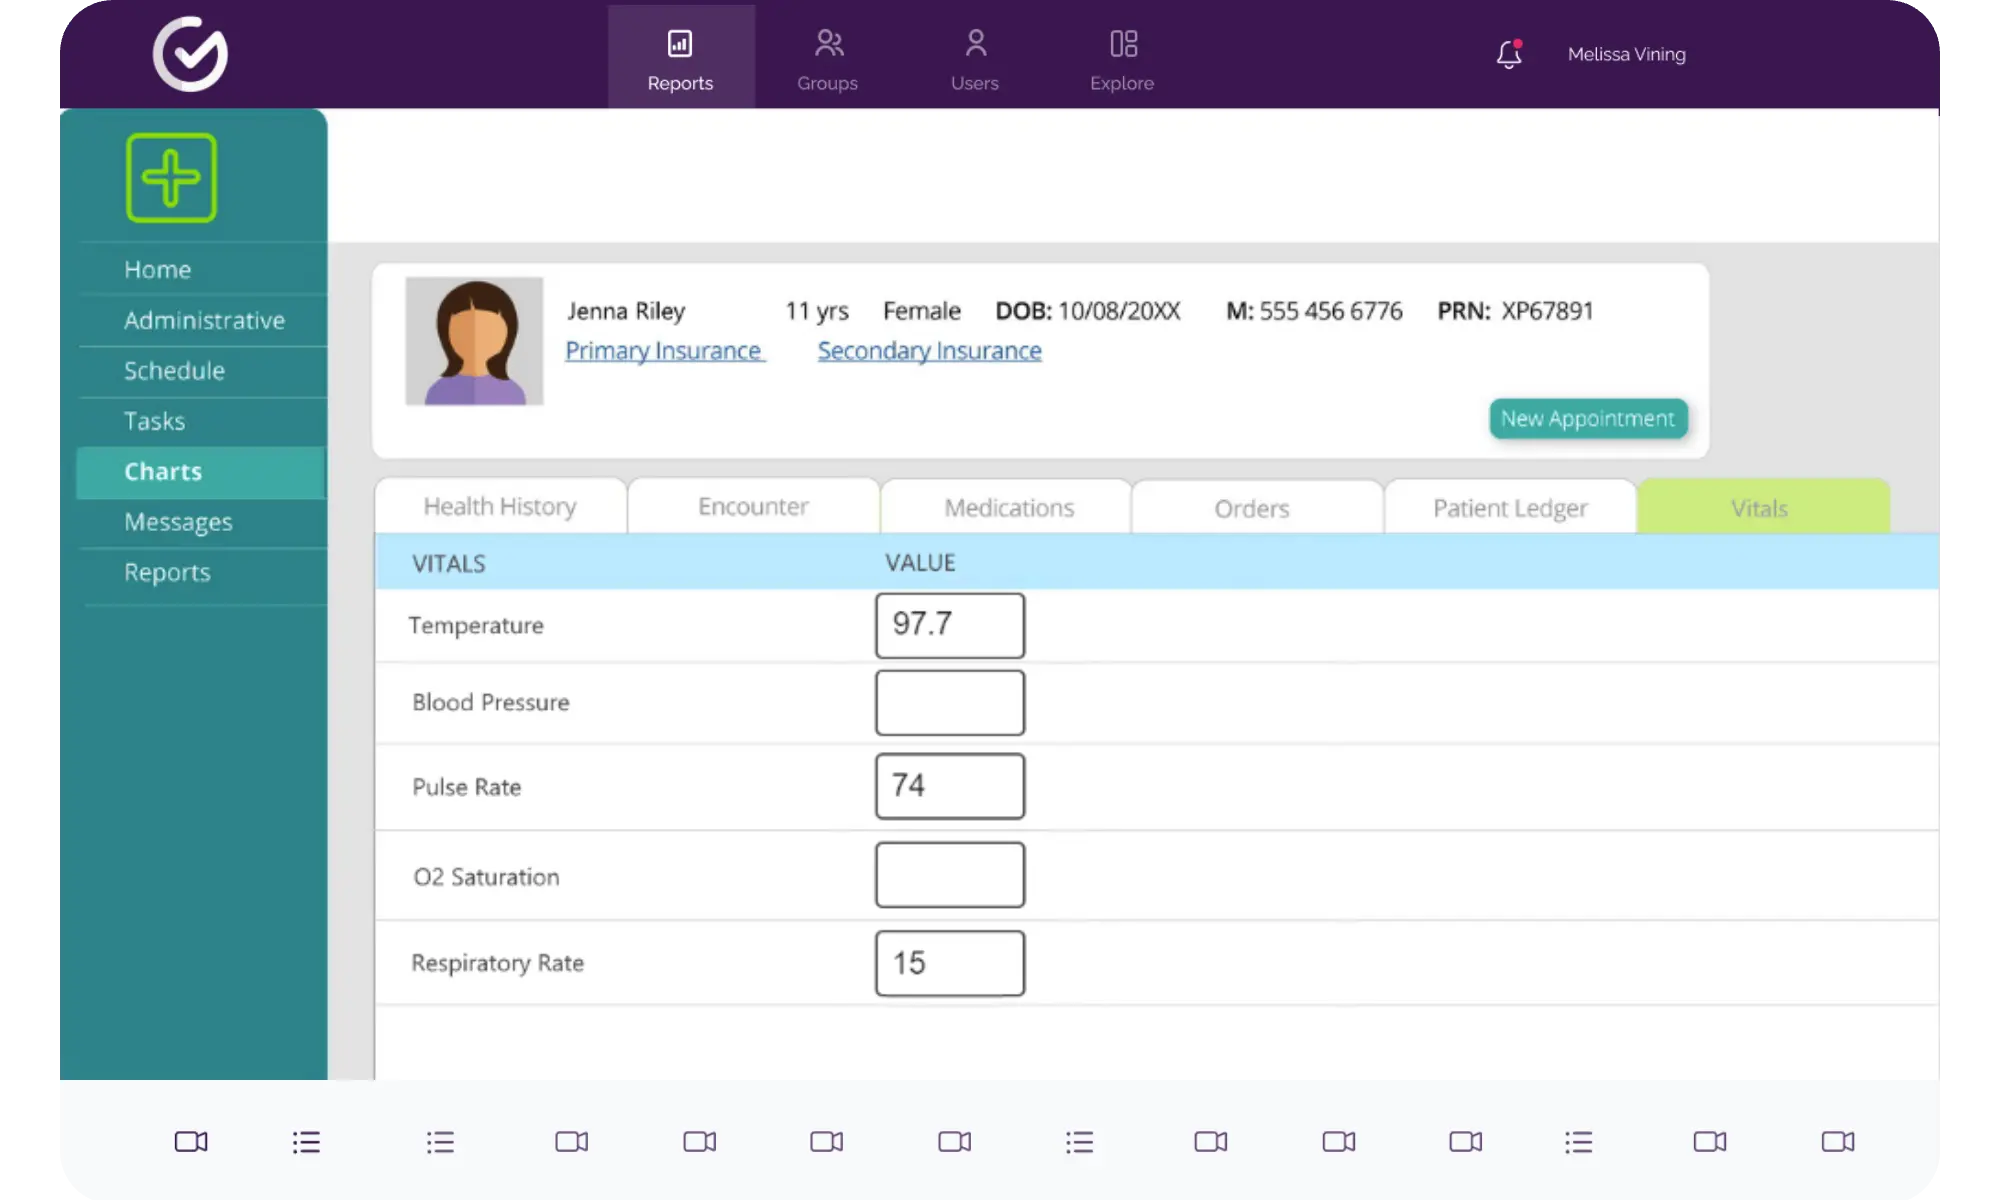The height and width of the screenshot is (1200, 2000).
Task: Switch to the Health History tab
Action: [x=500, y=507]
